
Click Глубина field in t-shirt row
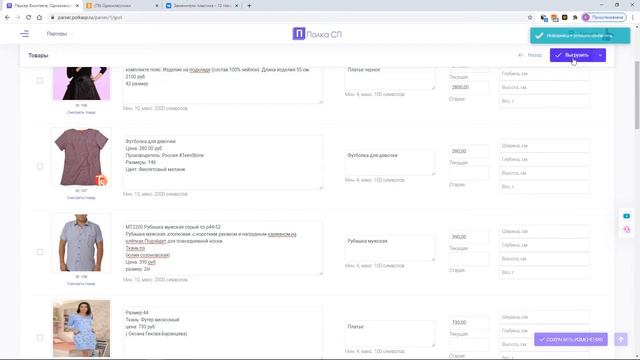tap(544, 159)
